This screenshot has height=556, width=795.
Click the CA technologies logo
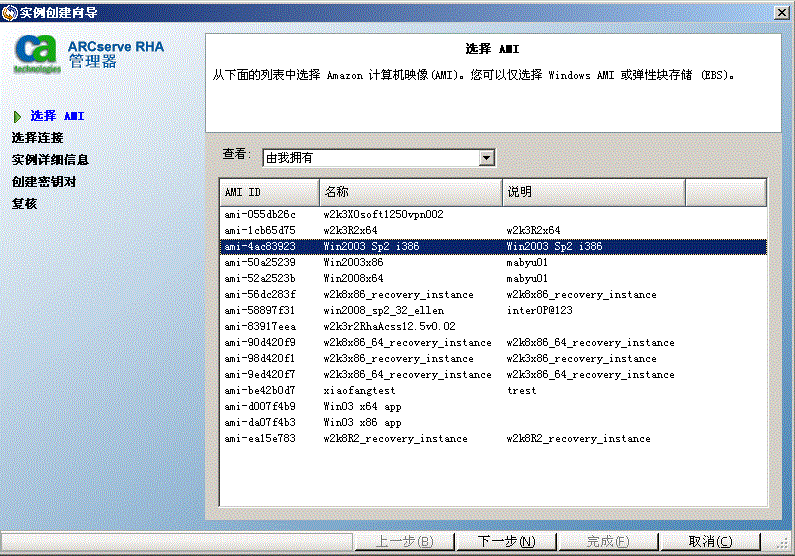37,54
